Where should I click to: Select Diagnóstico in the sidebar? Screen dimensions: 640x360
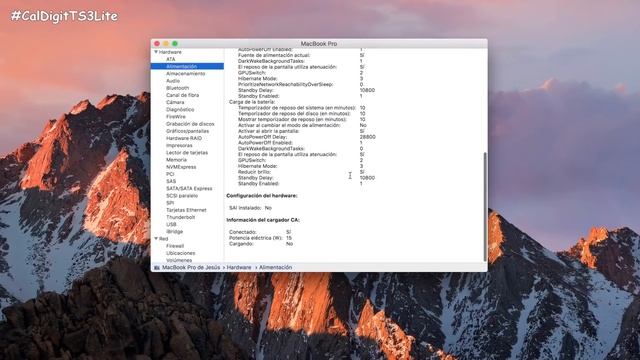(x=180, y=109)
